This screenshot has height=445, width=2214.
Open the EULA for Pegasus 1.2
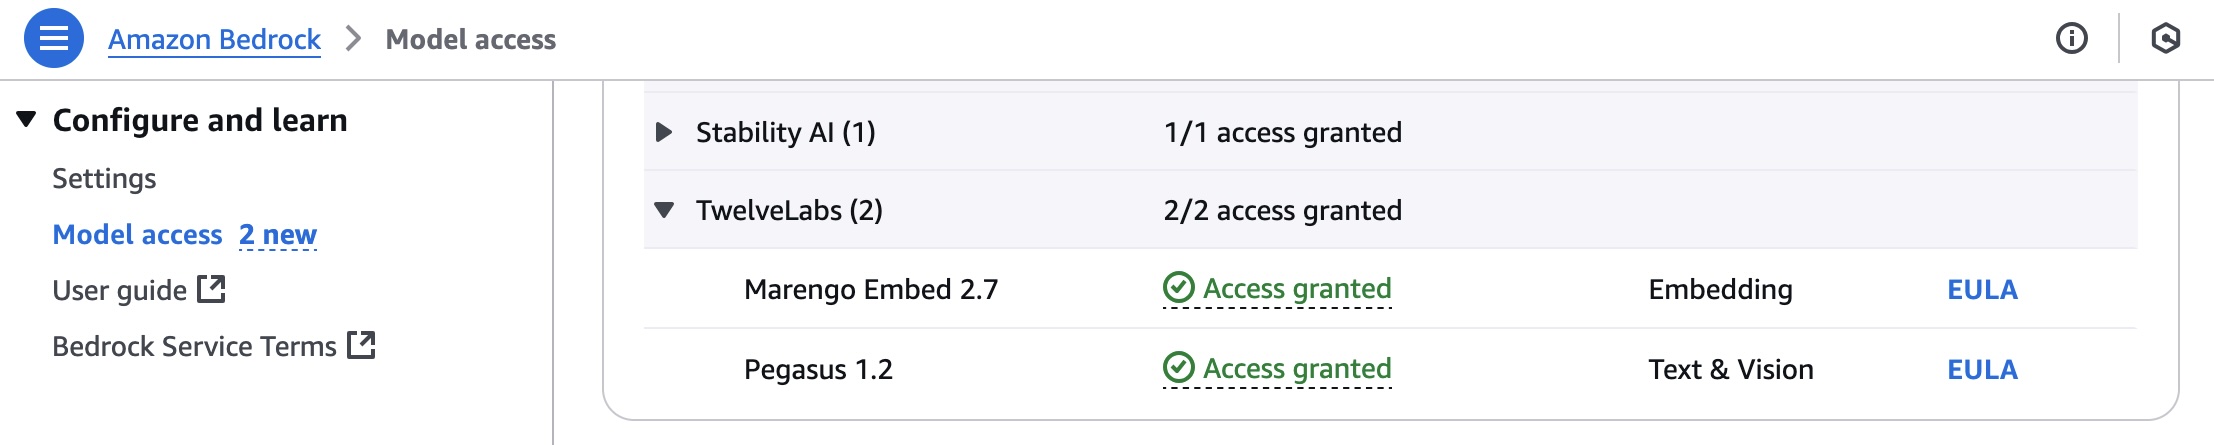(1982, 369)
